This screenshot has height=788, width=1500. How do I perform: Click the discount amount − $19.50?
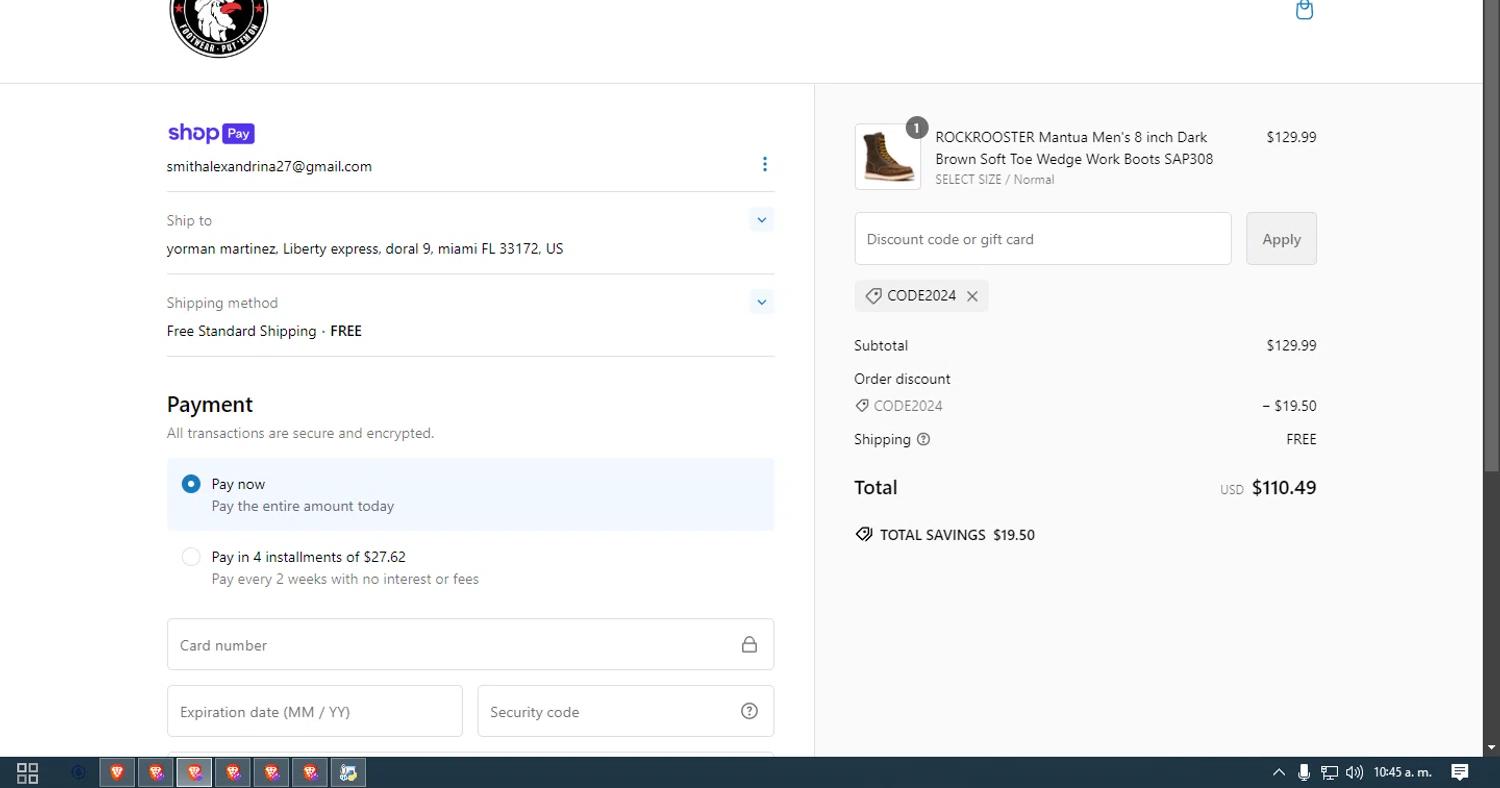(1289, 406)
